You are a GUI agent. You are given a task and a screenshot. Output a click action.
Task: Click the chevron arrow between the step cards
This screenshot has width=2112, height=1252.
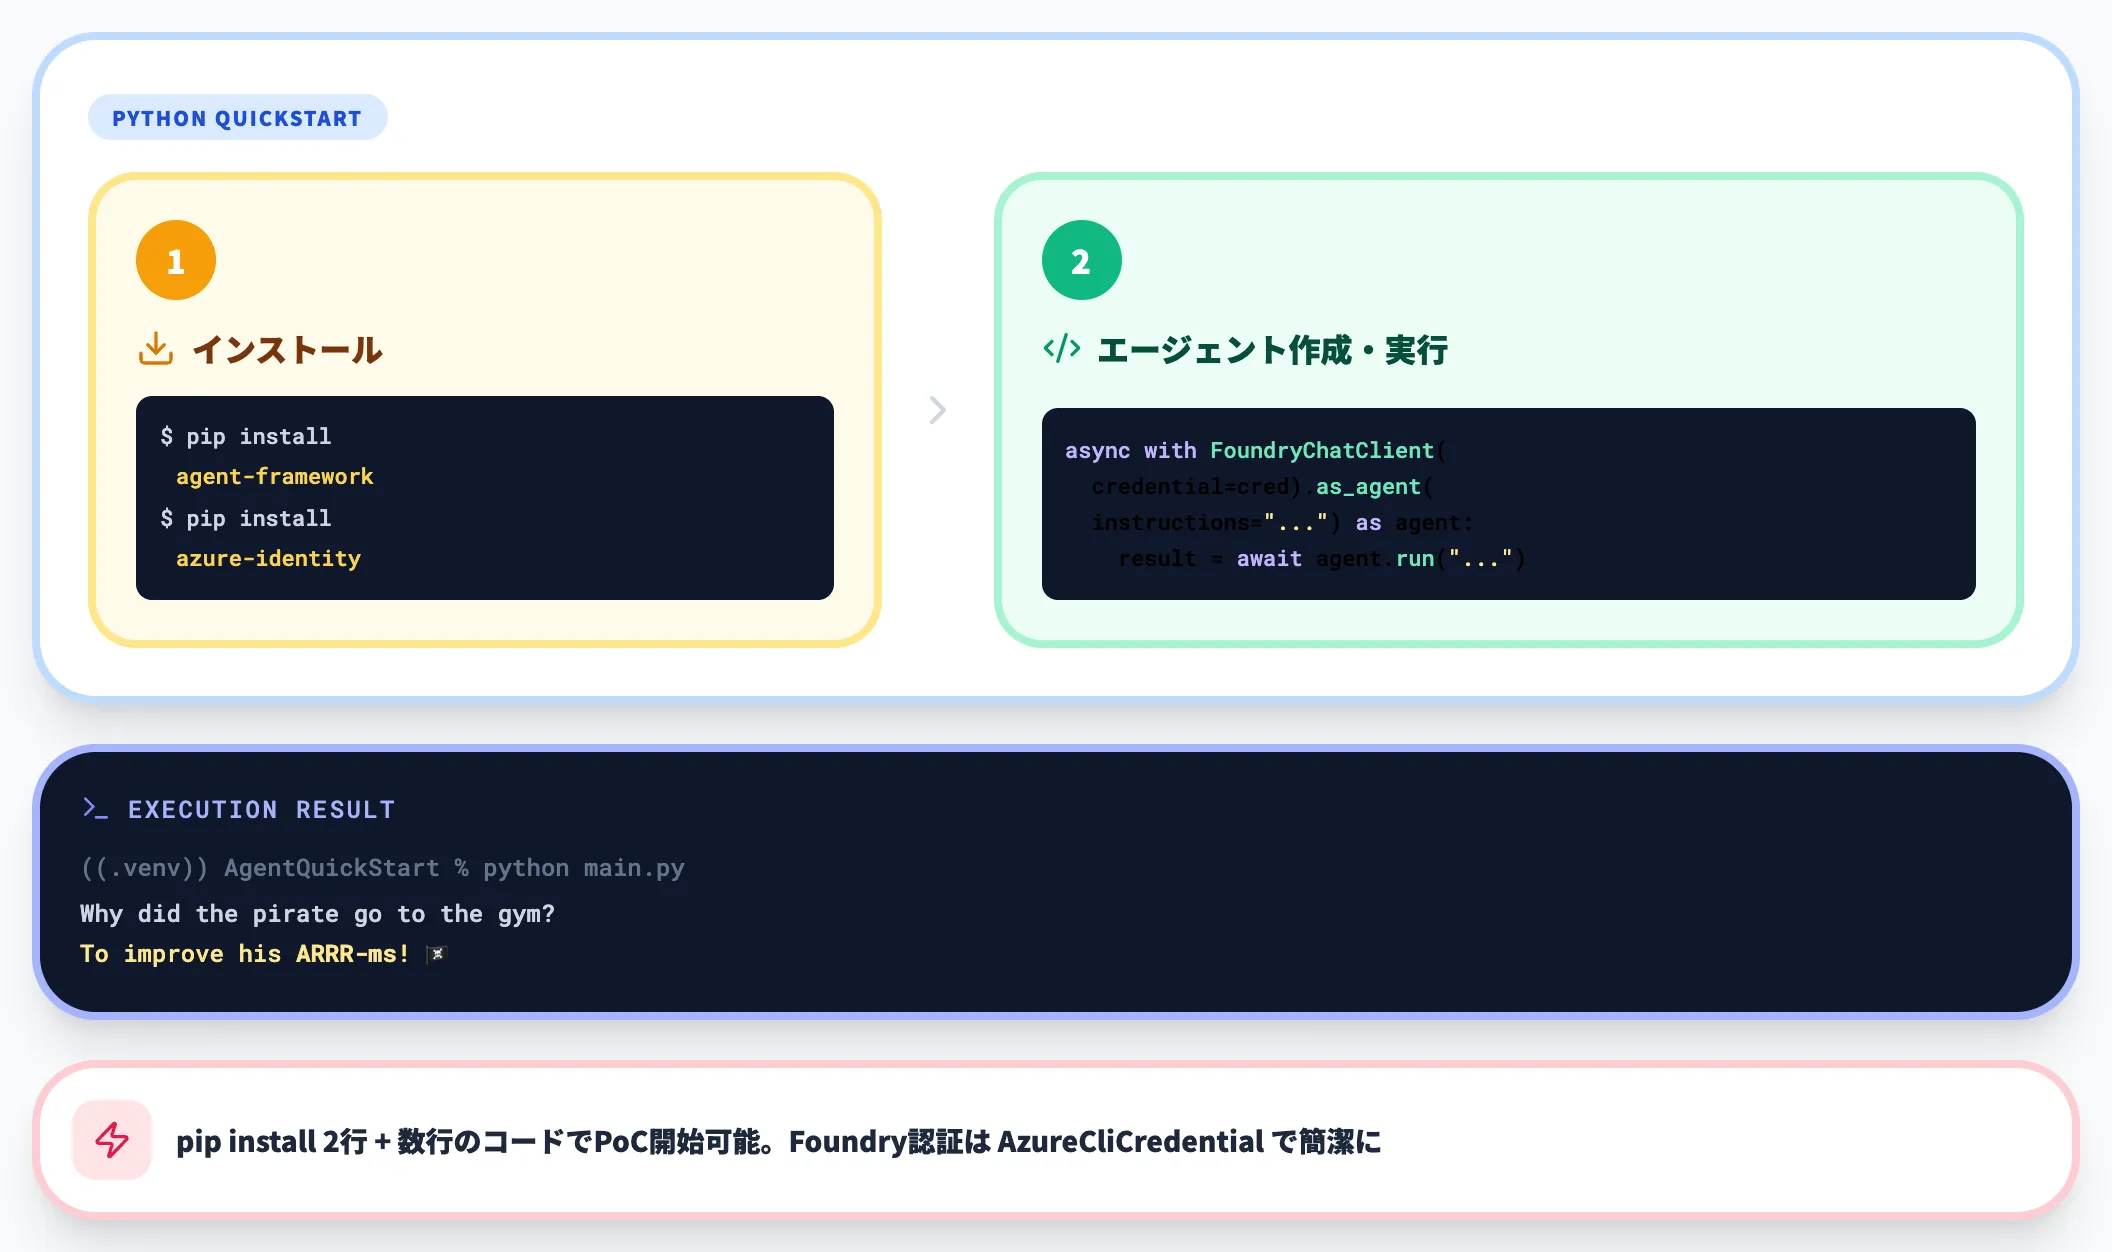pos(937,410)
